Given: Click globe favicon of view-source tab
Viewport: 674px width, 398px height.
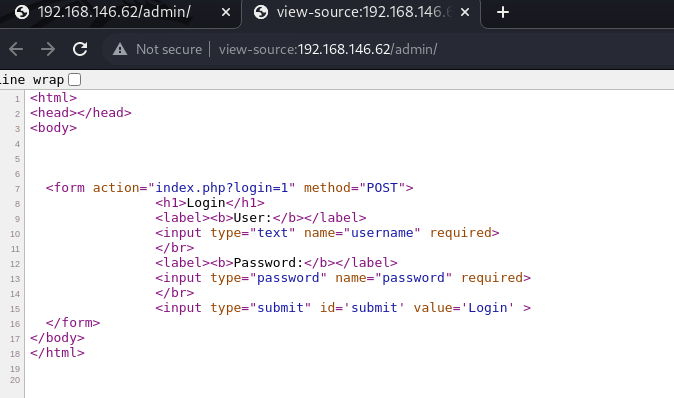Looking at the screenshot, I should [x=260, y=12].
